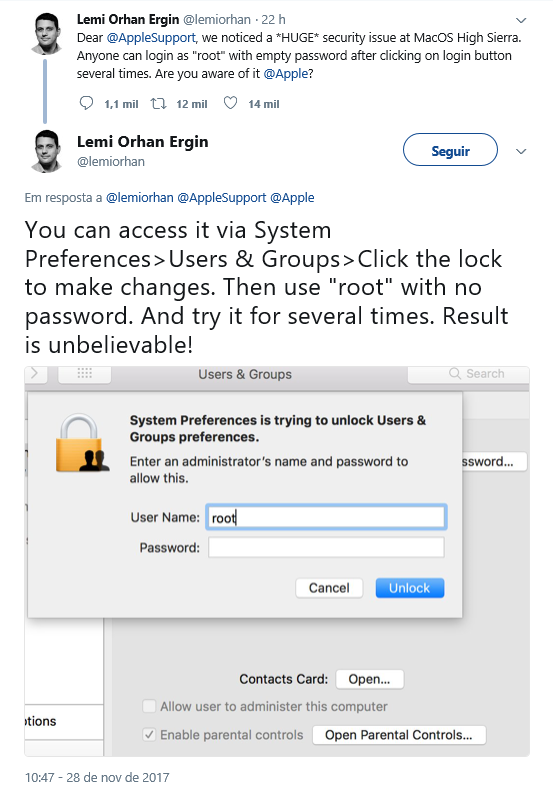553x789 pixels.
Task: Toggle Allow user to administer this computer
Action: (x=149, y=706)
